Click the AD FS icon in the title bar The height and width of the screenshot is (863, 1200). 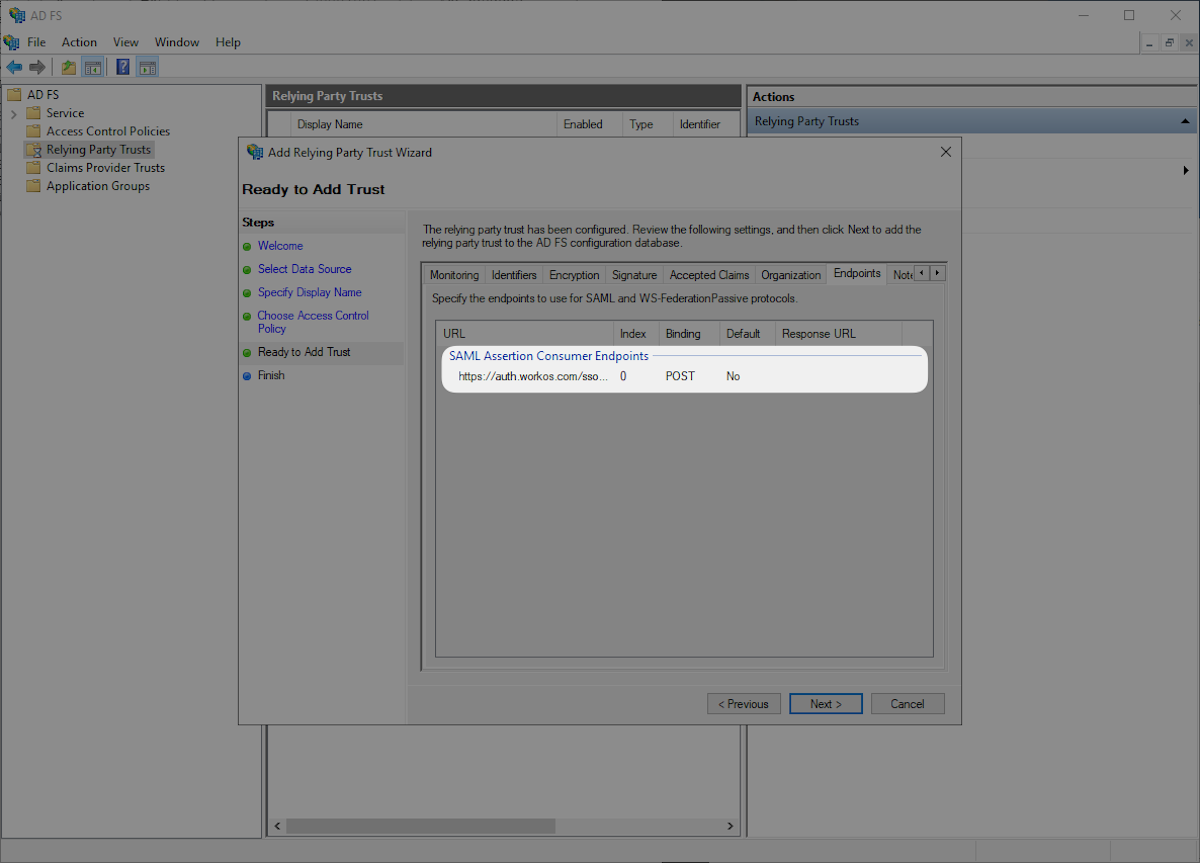coord(14,14)
